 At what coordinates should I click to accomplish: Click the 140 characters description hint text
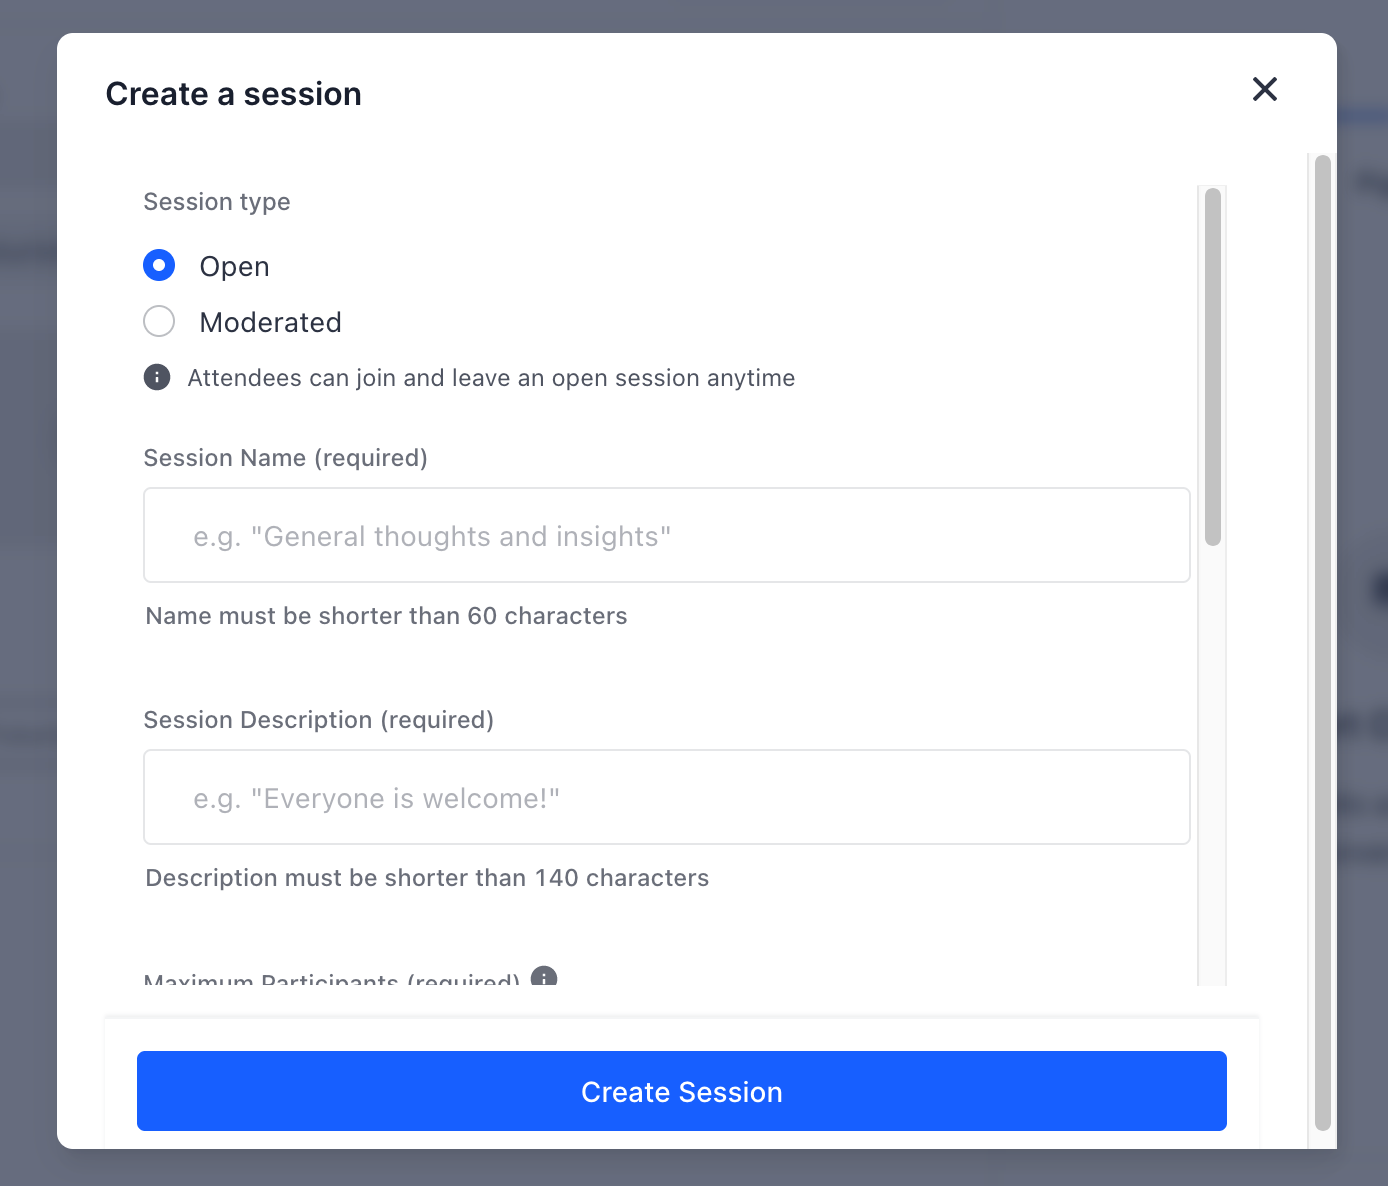(428, 878)
